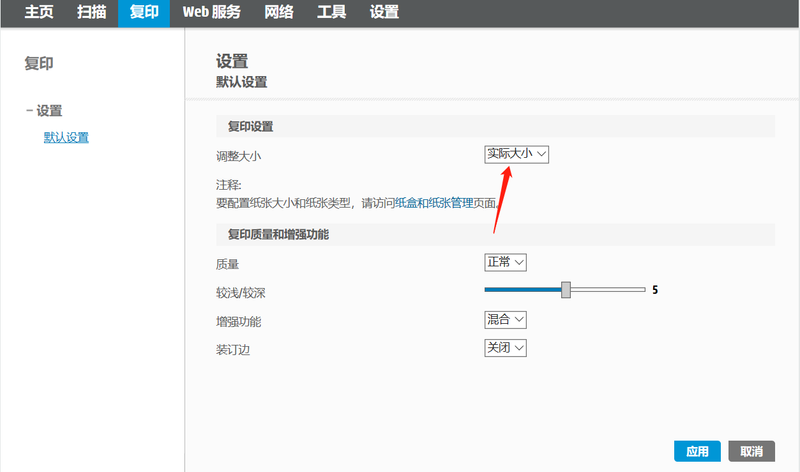The height and width of the screenshot is (472, 800).
Task: Go to the 网络 tab
Action: click(x=279, y=13)
